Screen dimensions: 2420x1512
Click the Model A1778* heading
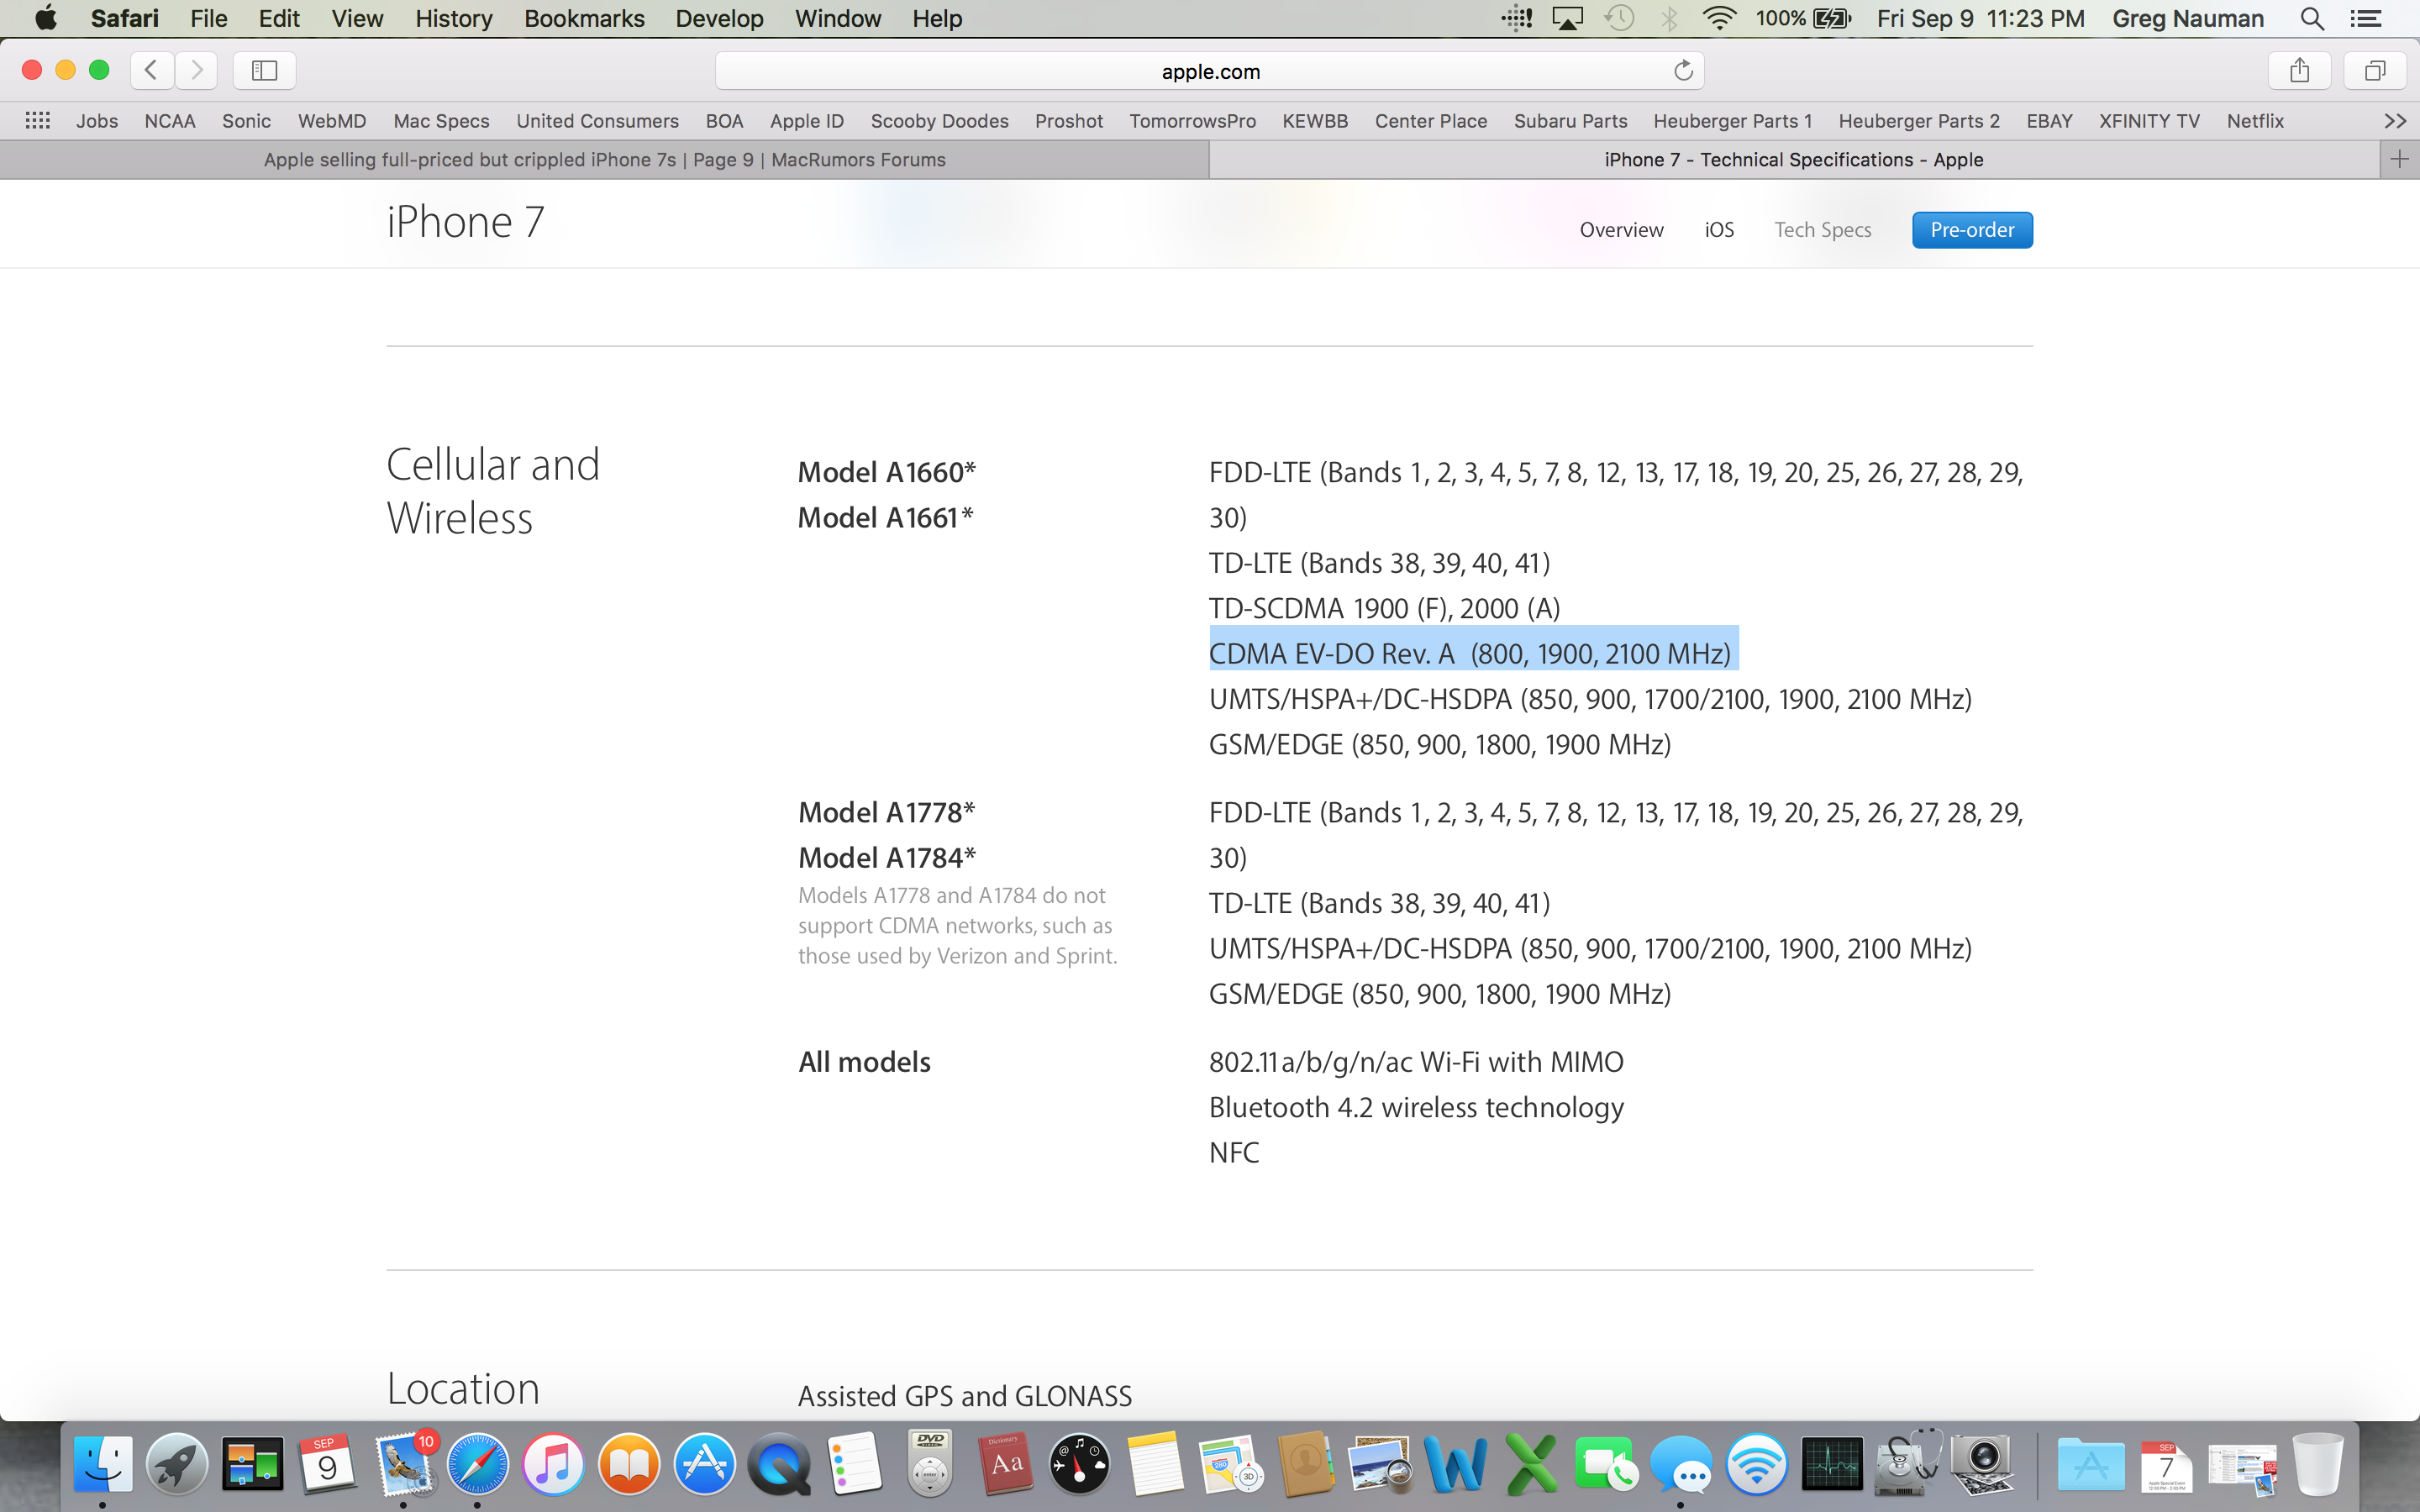click(x=886, y=812)
